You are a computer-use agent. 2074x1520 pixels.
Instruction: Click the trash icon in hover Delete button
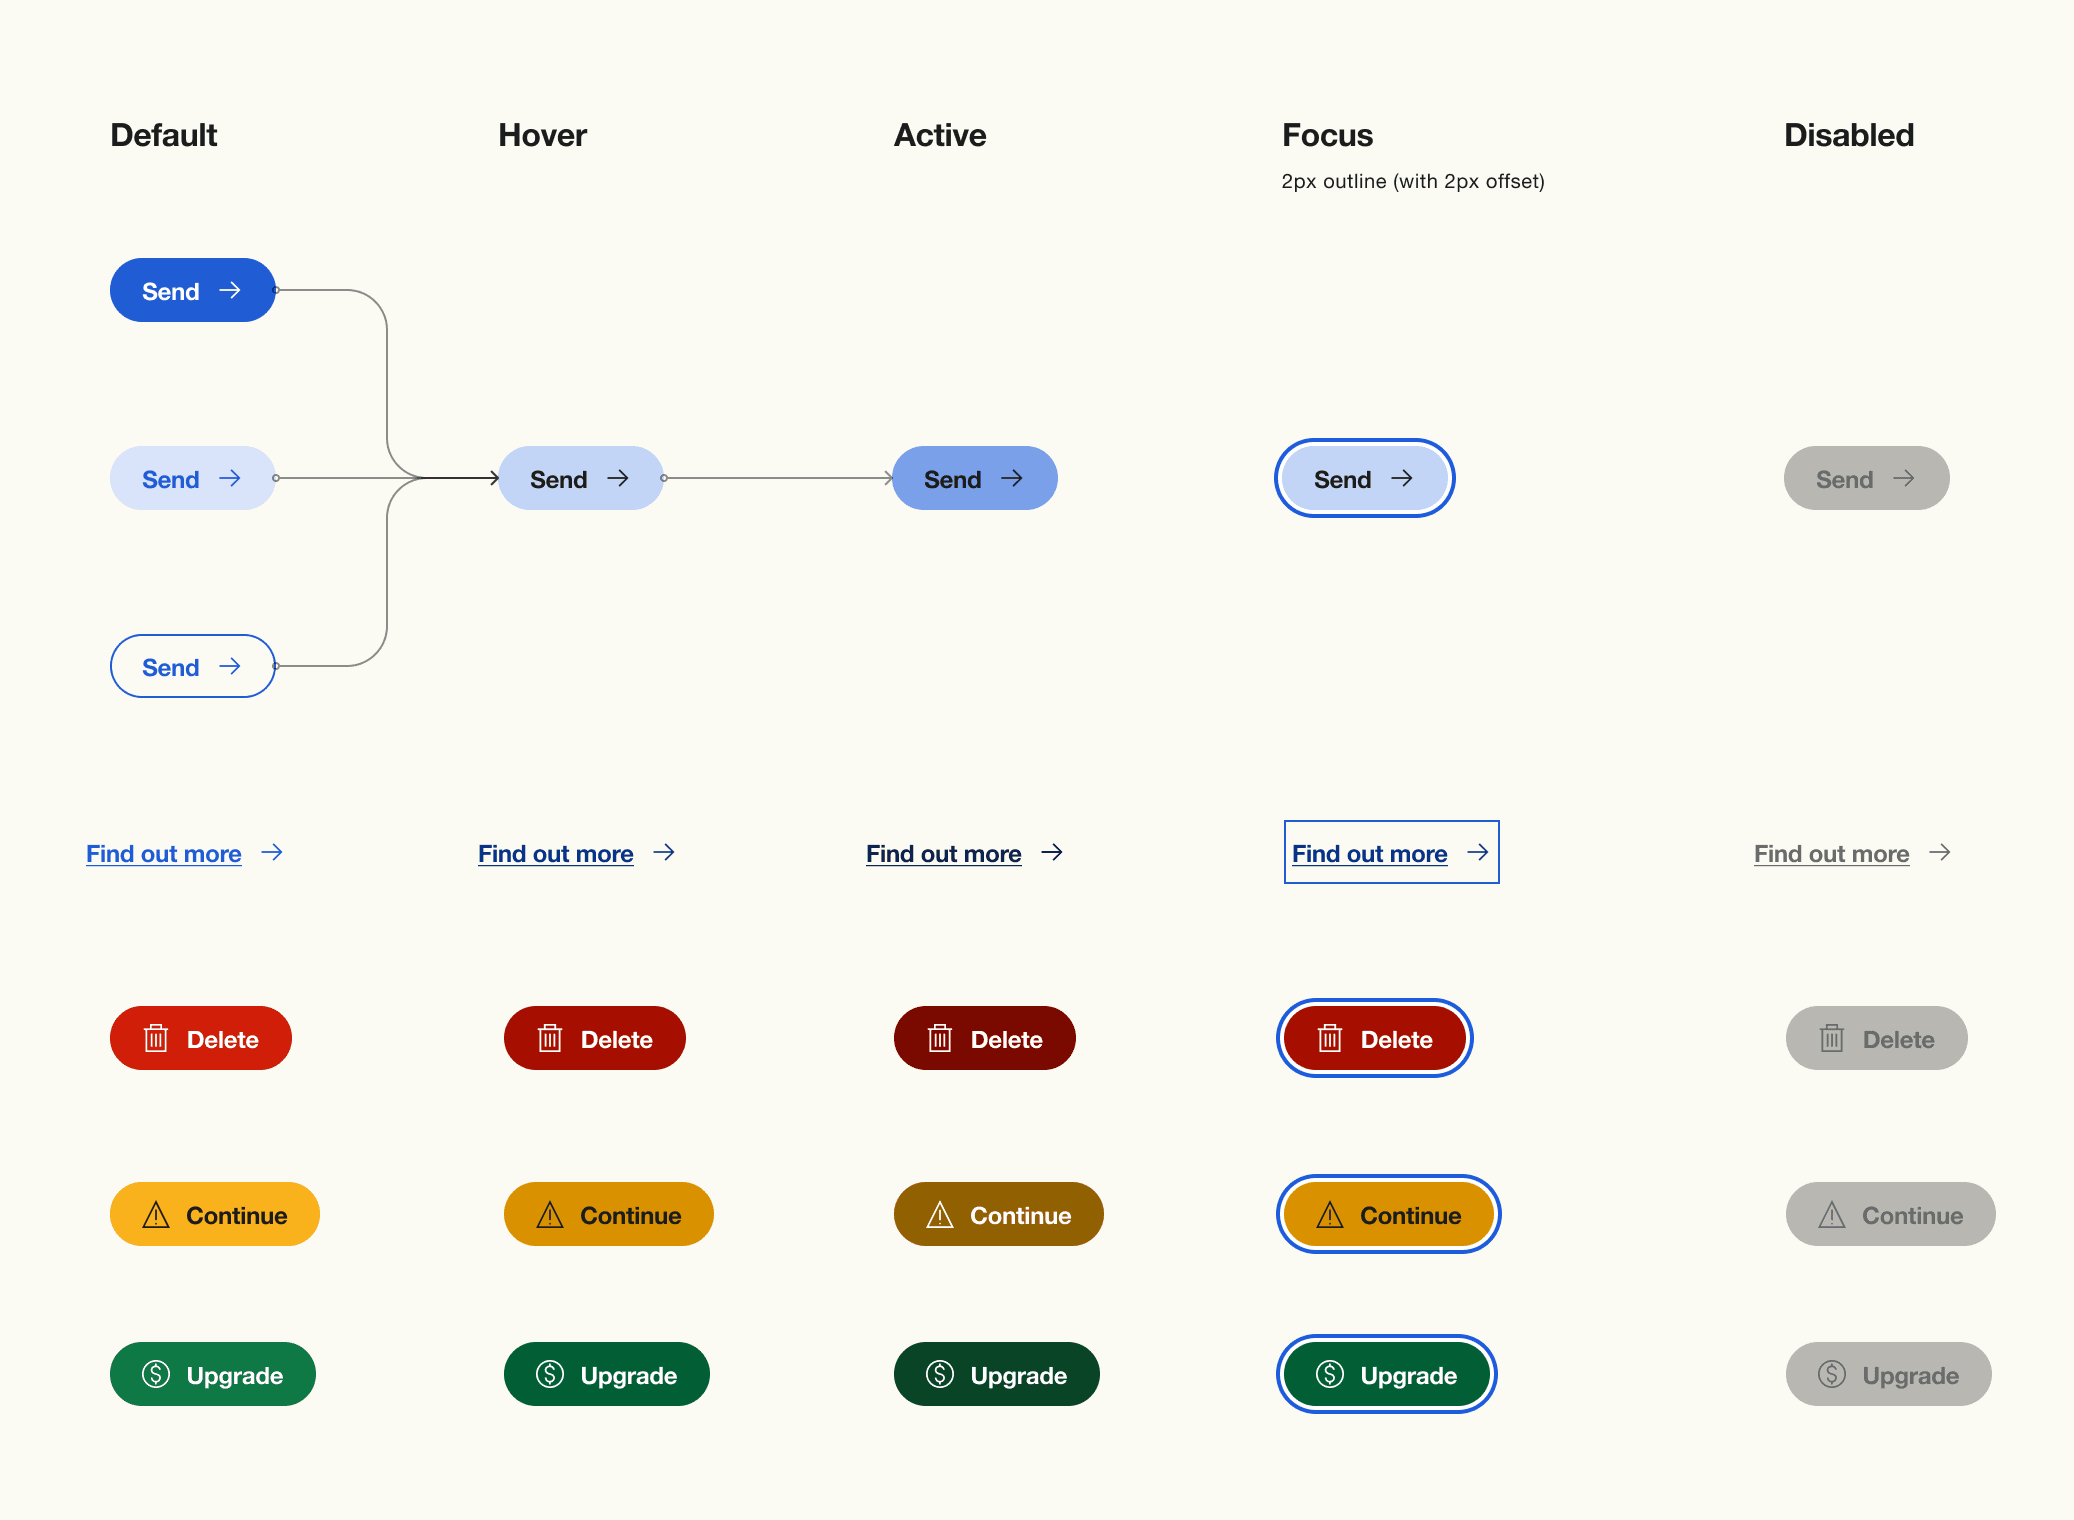coord(549,1039)
